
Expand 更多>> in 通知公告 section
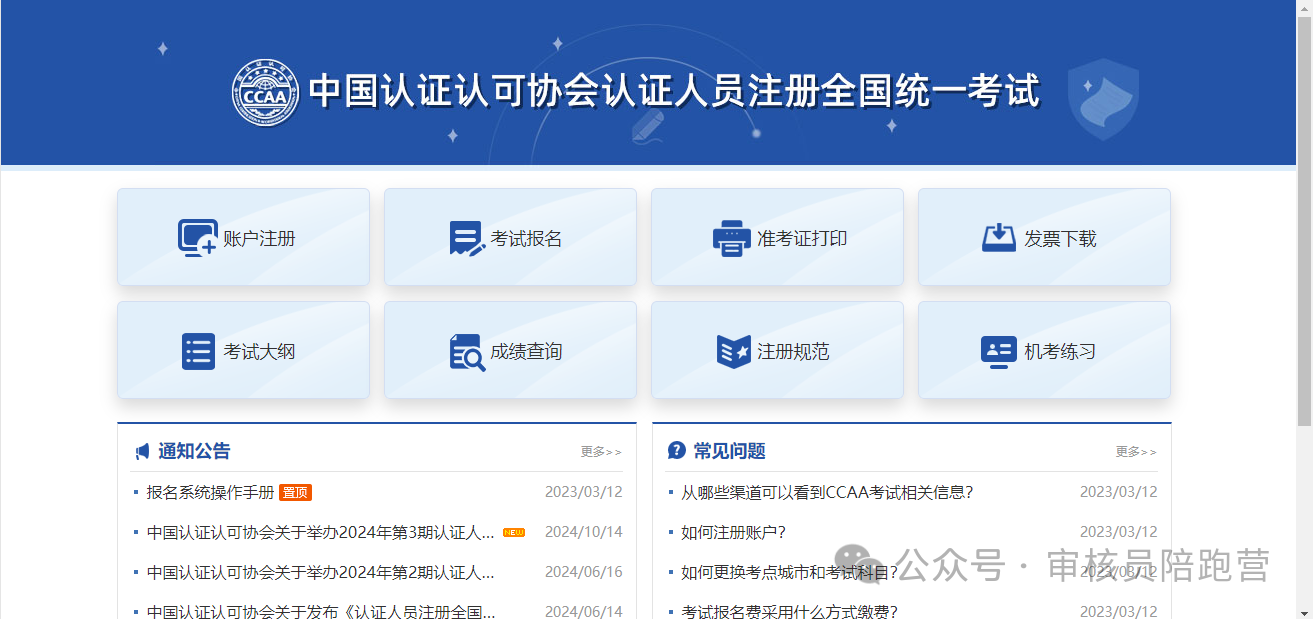click(x=601, y=452)
